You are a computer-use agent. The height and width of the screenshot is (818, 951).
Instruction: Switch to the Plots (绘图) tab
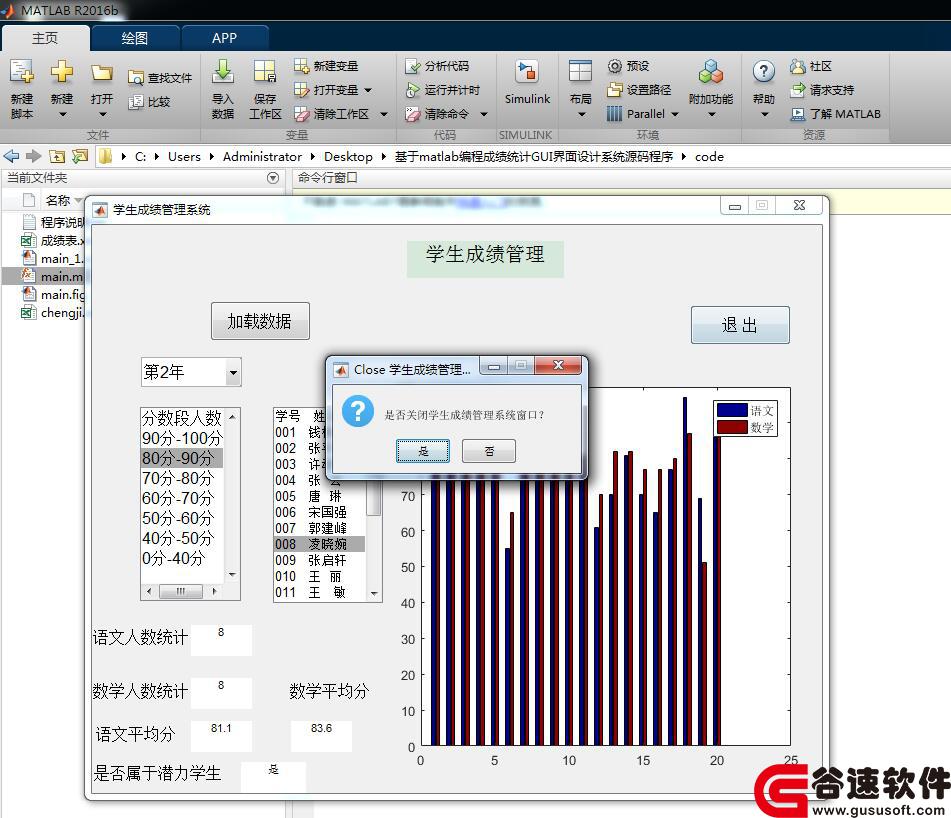pyautogui.click(x=135, y=38)
